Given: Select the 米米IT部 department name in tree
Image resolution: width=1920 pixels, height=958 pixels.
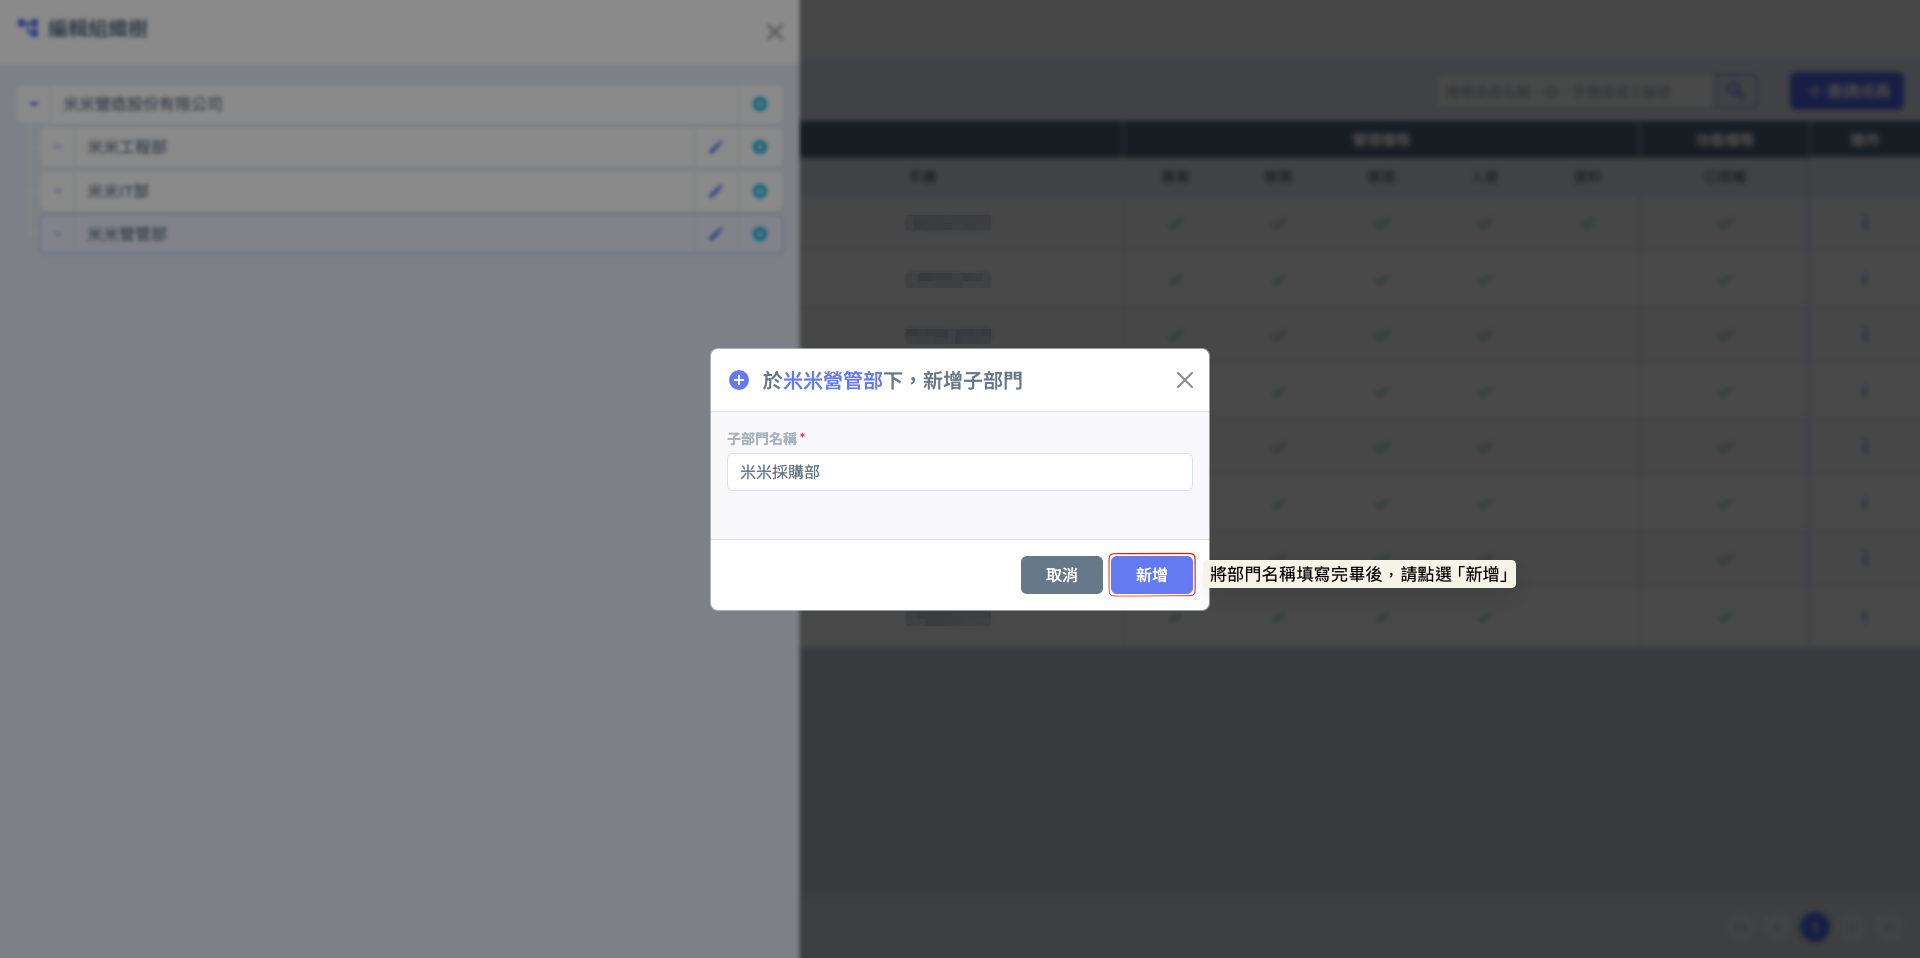Looking at the screenshot, I should [118, 191].
